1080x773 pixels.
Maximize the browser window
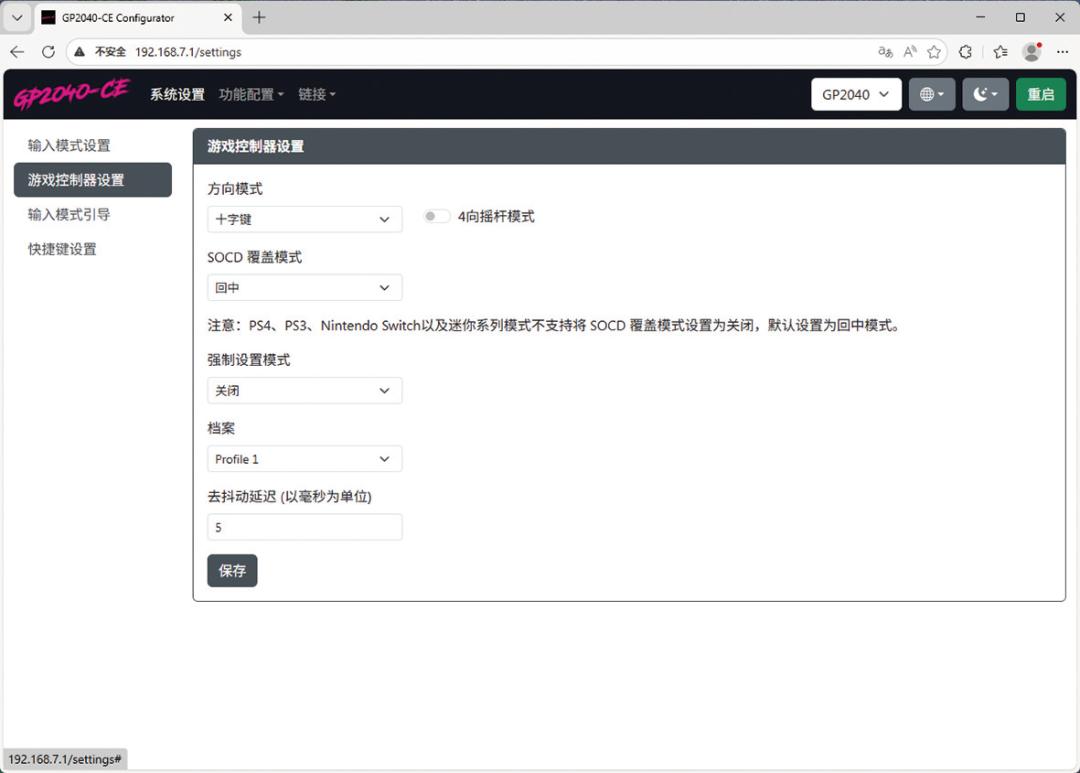(1020, 18)
